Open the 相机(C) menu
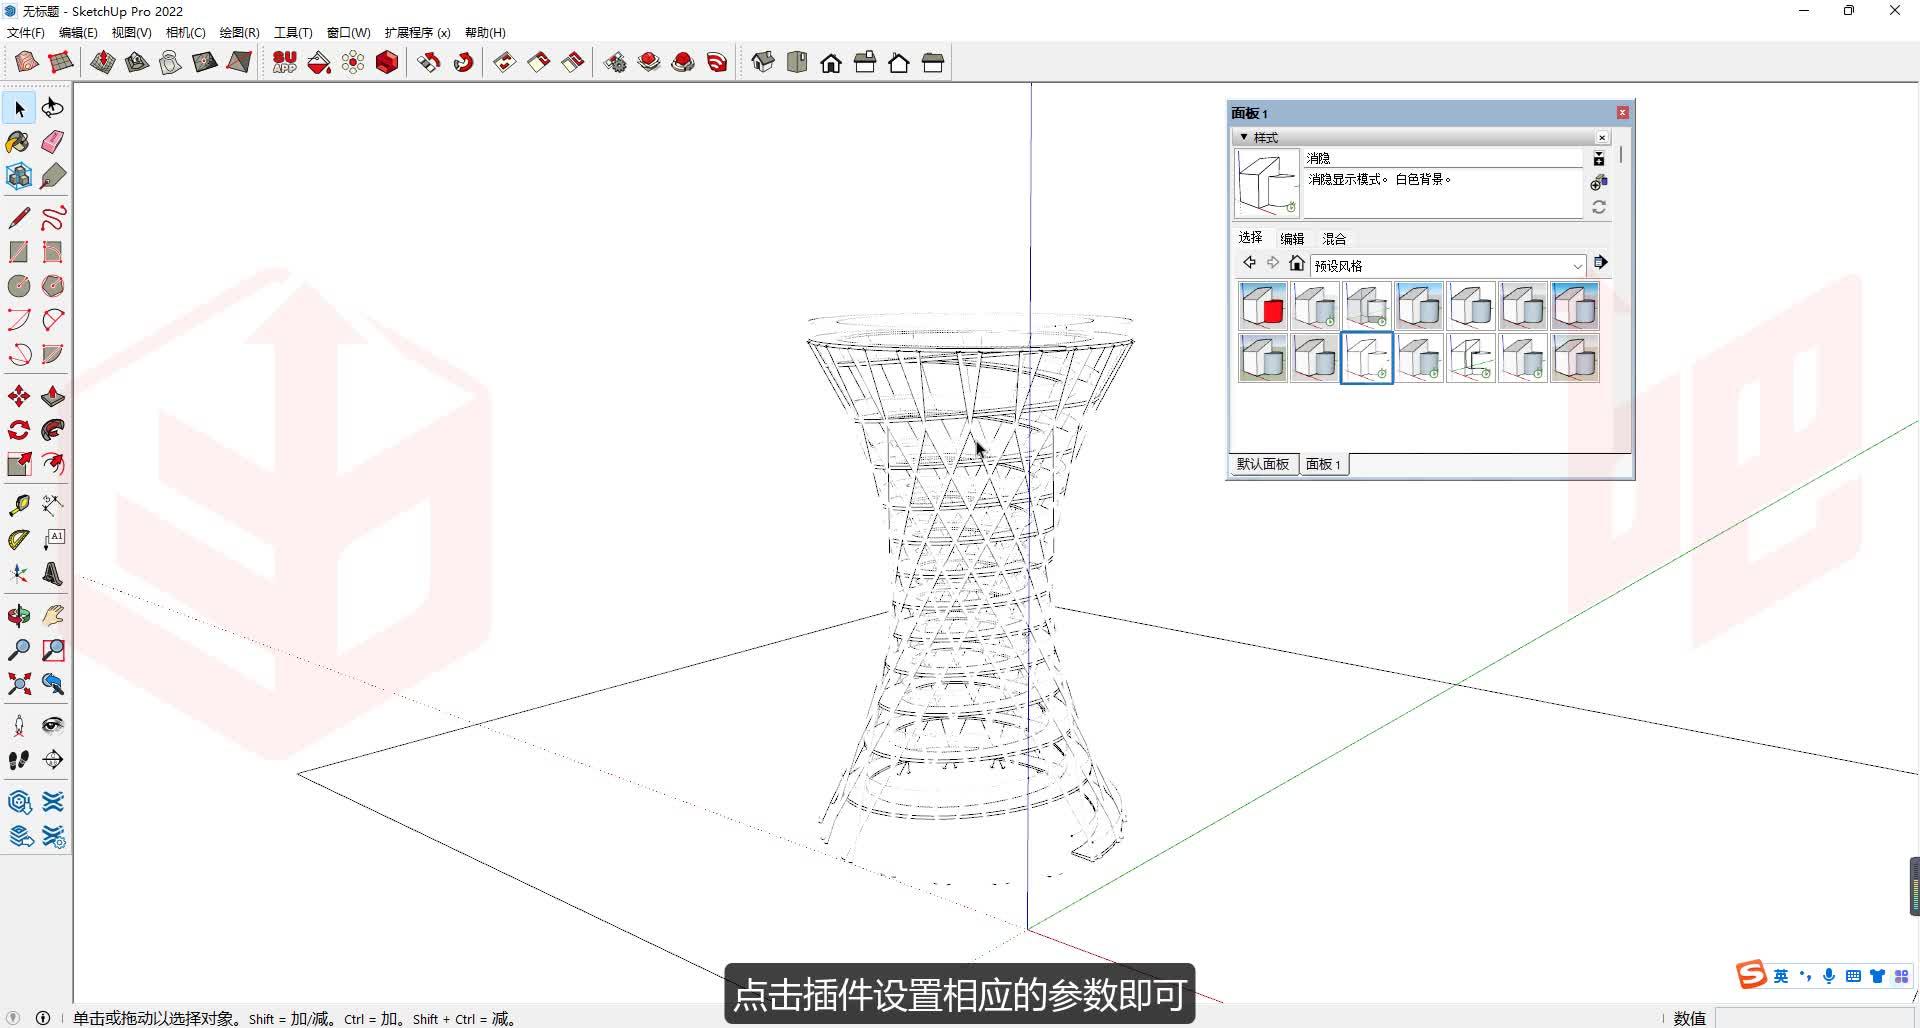This screenshot has height=1028, width=1920. 186,32
